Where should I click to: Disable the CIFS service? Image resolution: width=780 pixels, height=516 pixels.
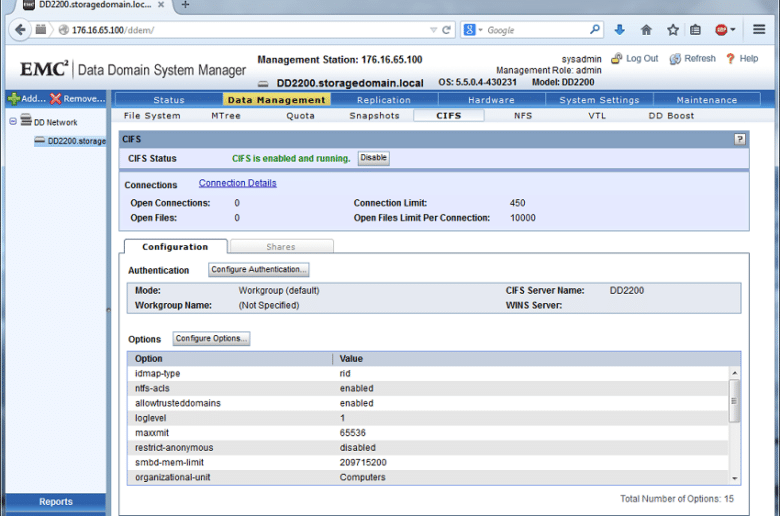[x=373, y=158]
